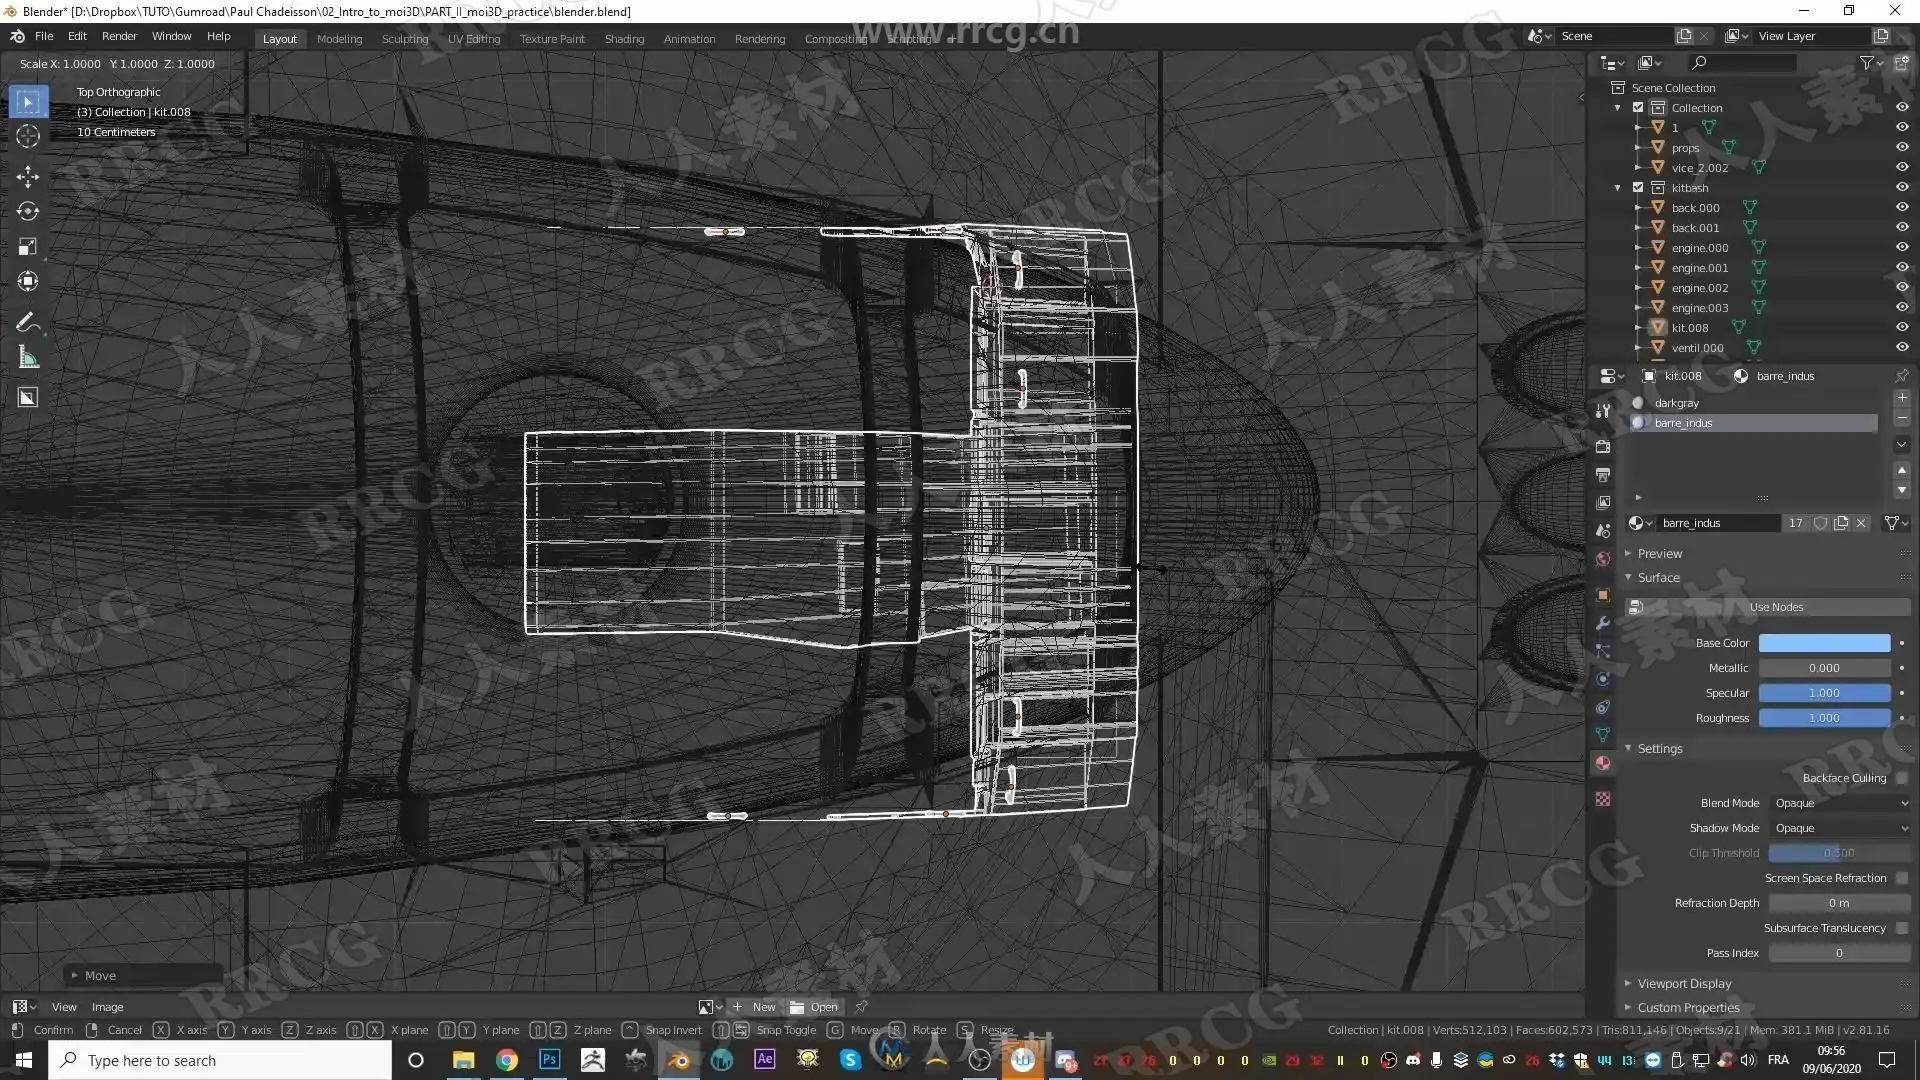Hide engine.002 object with eye icon
This screenshot has width=1920, height=1080.
[x=1902, y=288]
